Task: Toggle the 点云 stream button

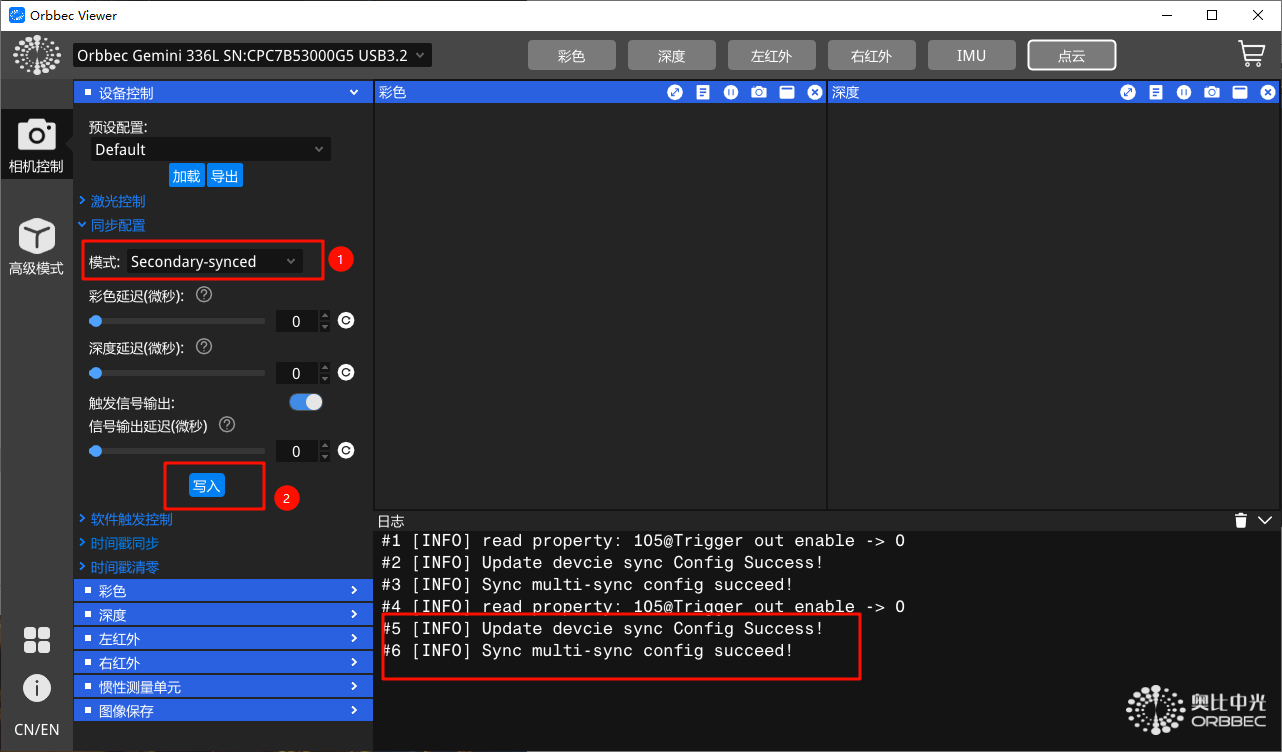Action: 1071,56
